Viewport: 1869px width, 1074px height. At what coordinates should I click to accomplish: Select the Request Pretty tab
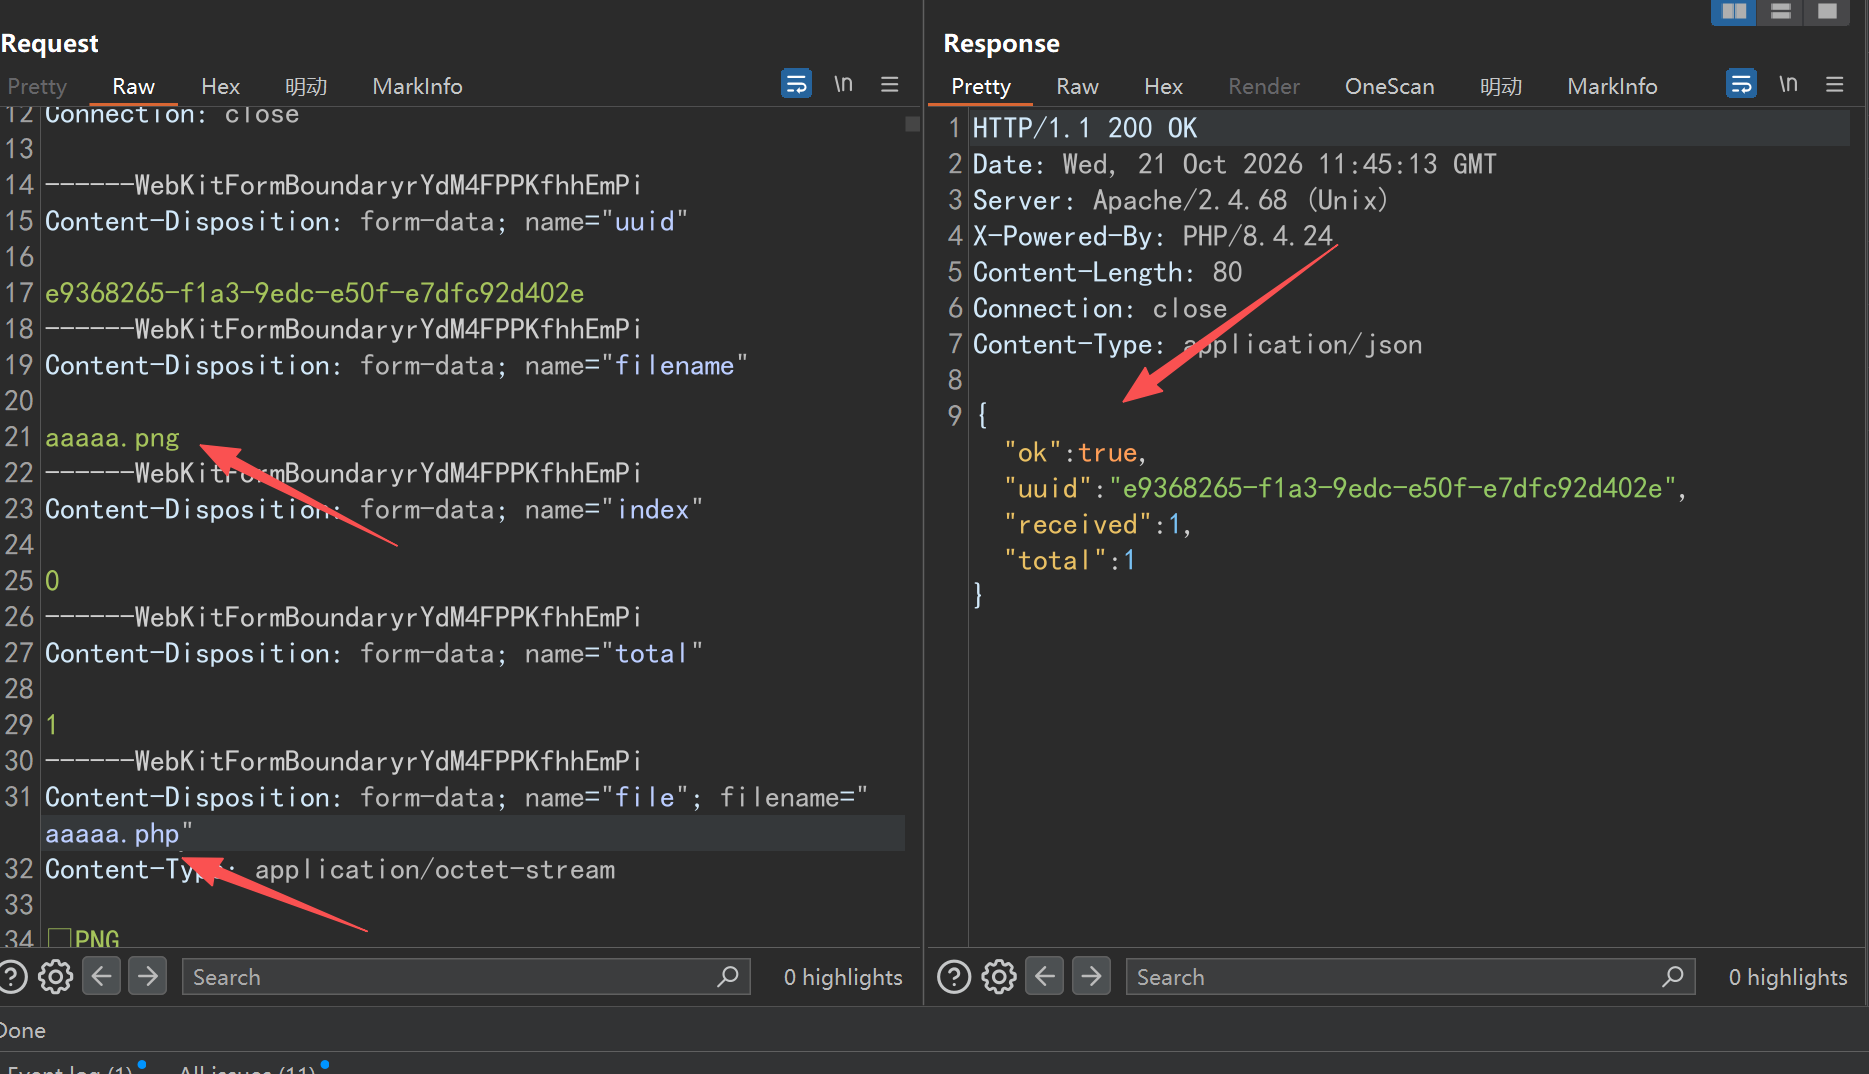click(37, 86)
